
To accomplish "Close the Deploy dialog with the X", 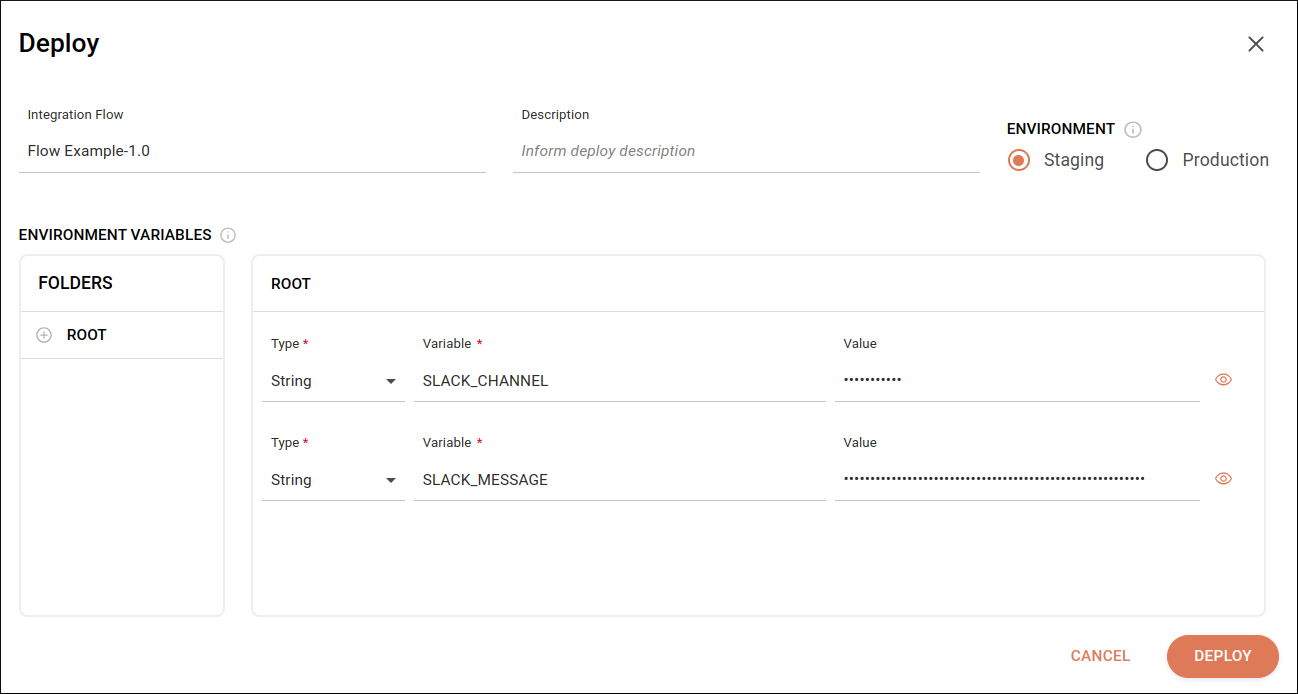I will tap(1256, 44).
